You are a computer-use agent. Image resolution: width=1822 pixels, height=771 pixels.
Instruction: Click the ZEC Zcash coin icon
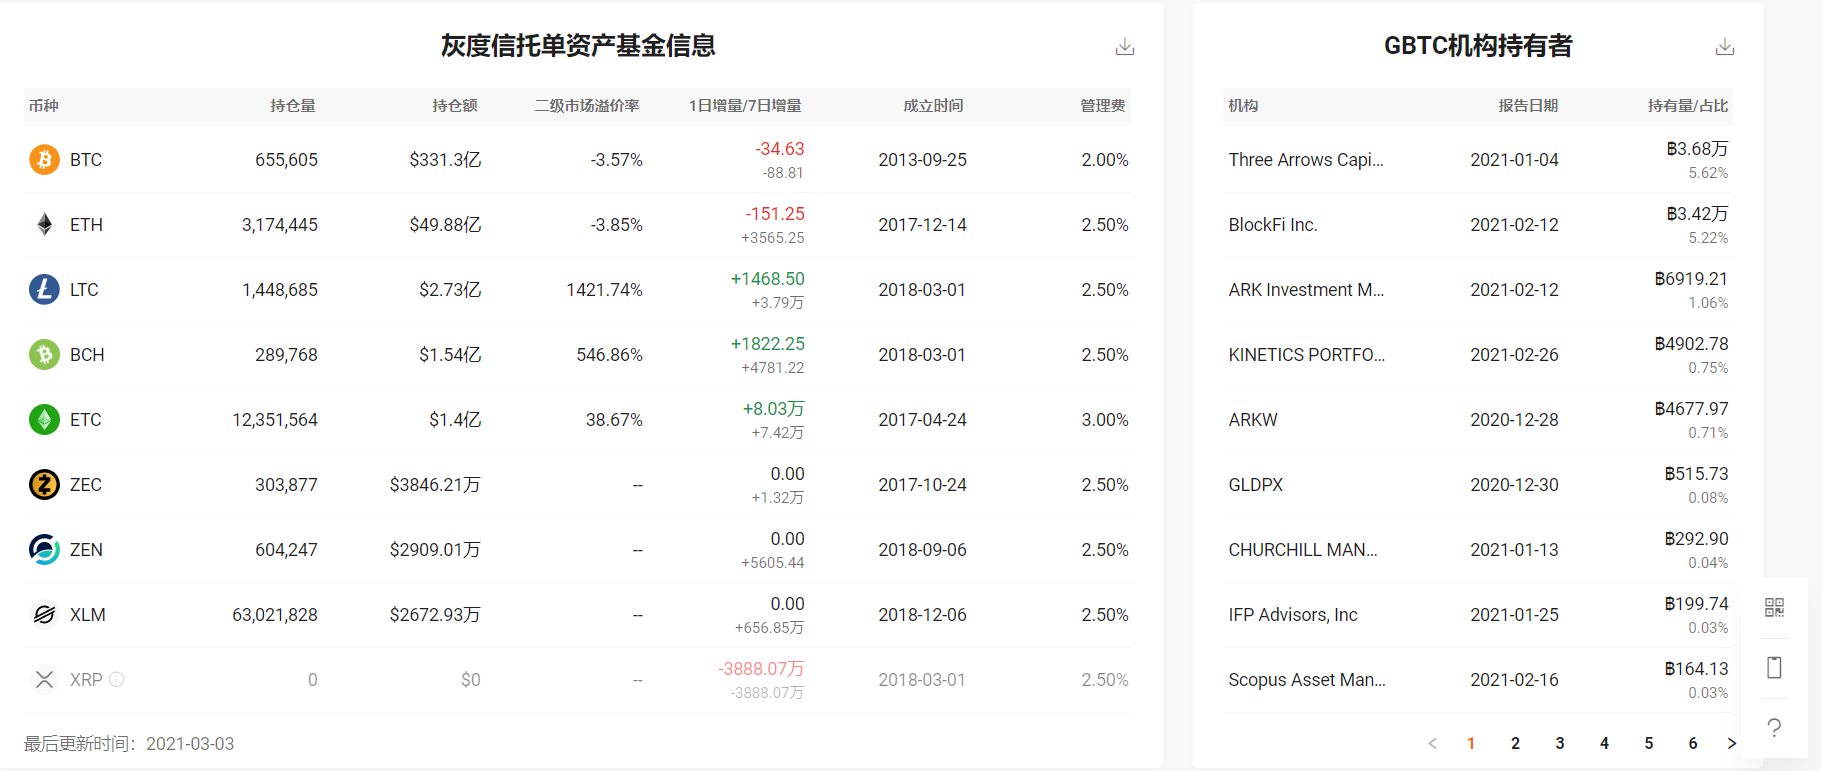44,484
